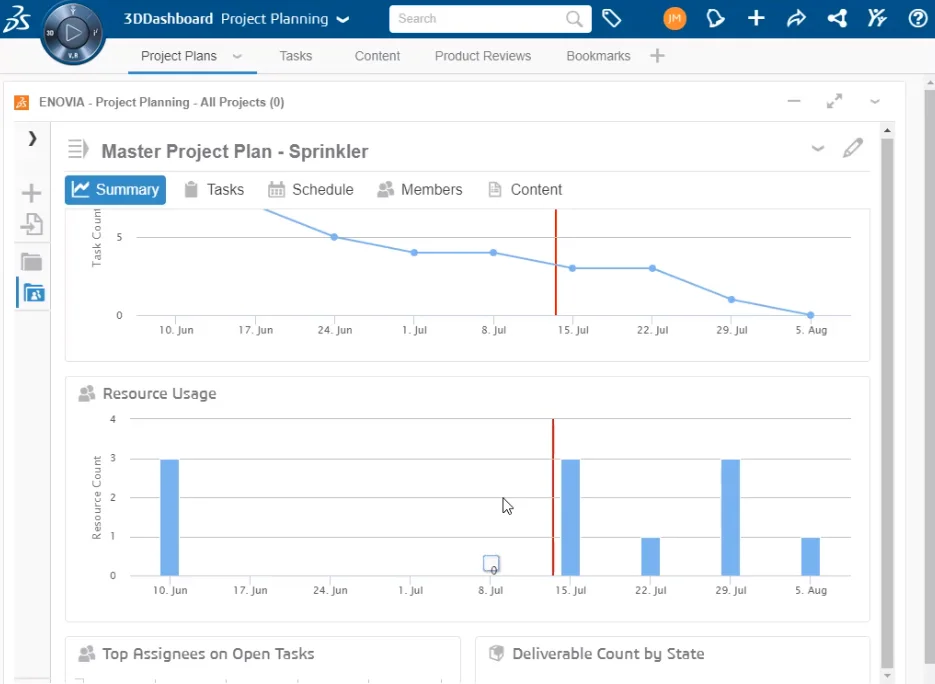Open Project Planning dashboard dropdown arrow

[x=343, y=19]
